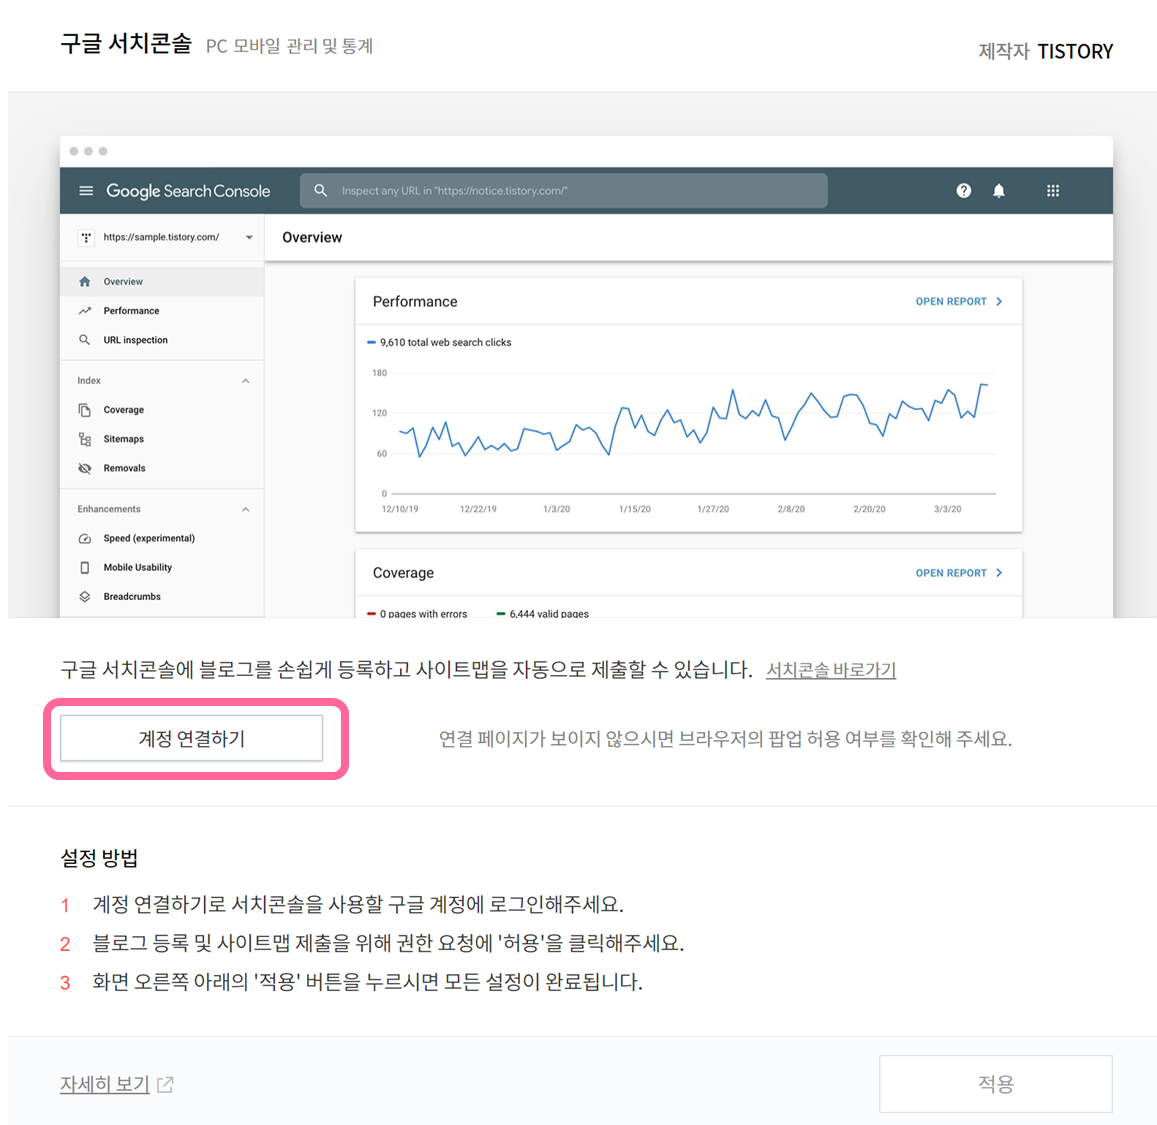Click the notifications bell icon
This screenshot has height=1125, width=1157.
coord(998,190)
